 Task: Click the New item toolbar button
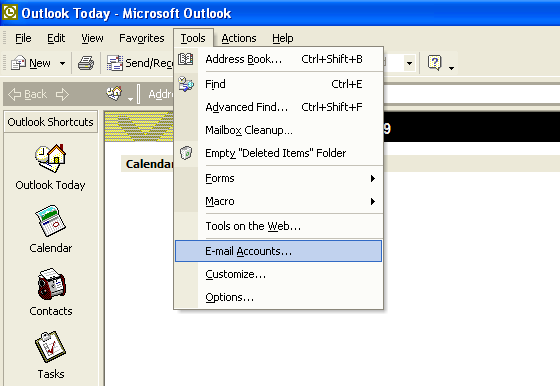31,63
